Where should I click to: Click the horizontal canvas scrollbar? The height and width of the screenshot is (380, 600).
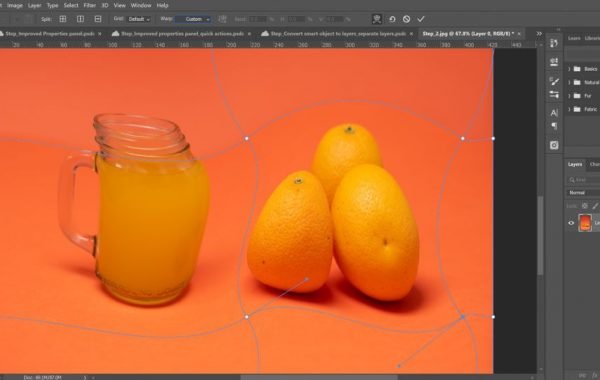tap(319, 377)
